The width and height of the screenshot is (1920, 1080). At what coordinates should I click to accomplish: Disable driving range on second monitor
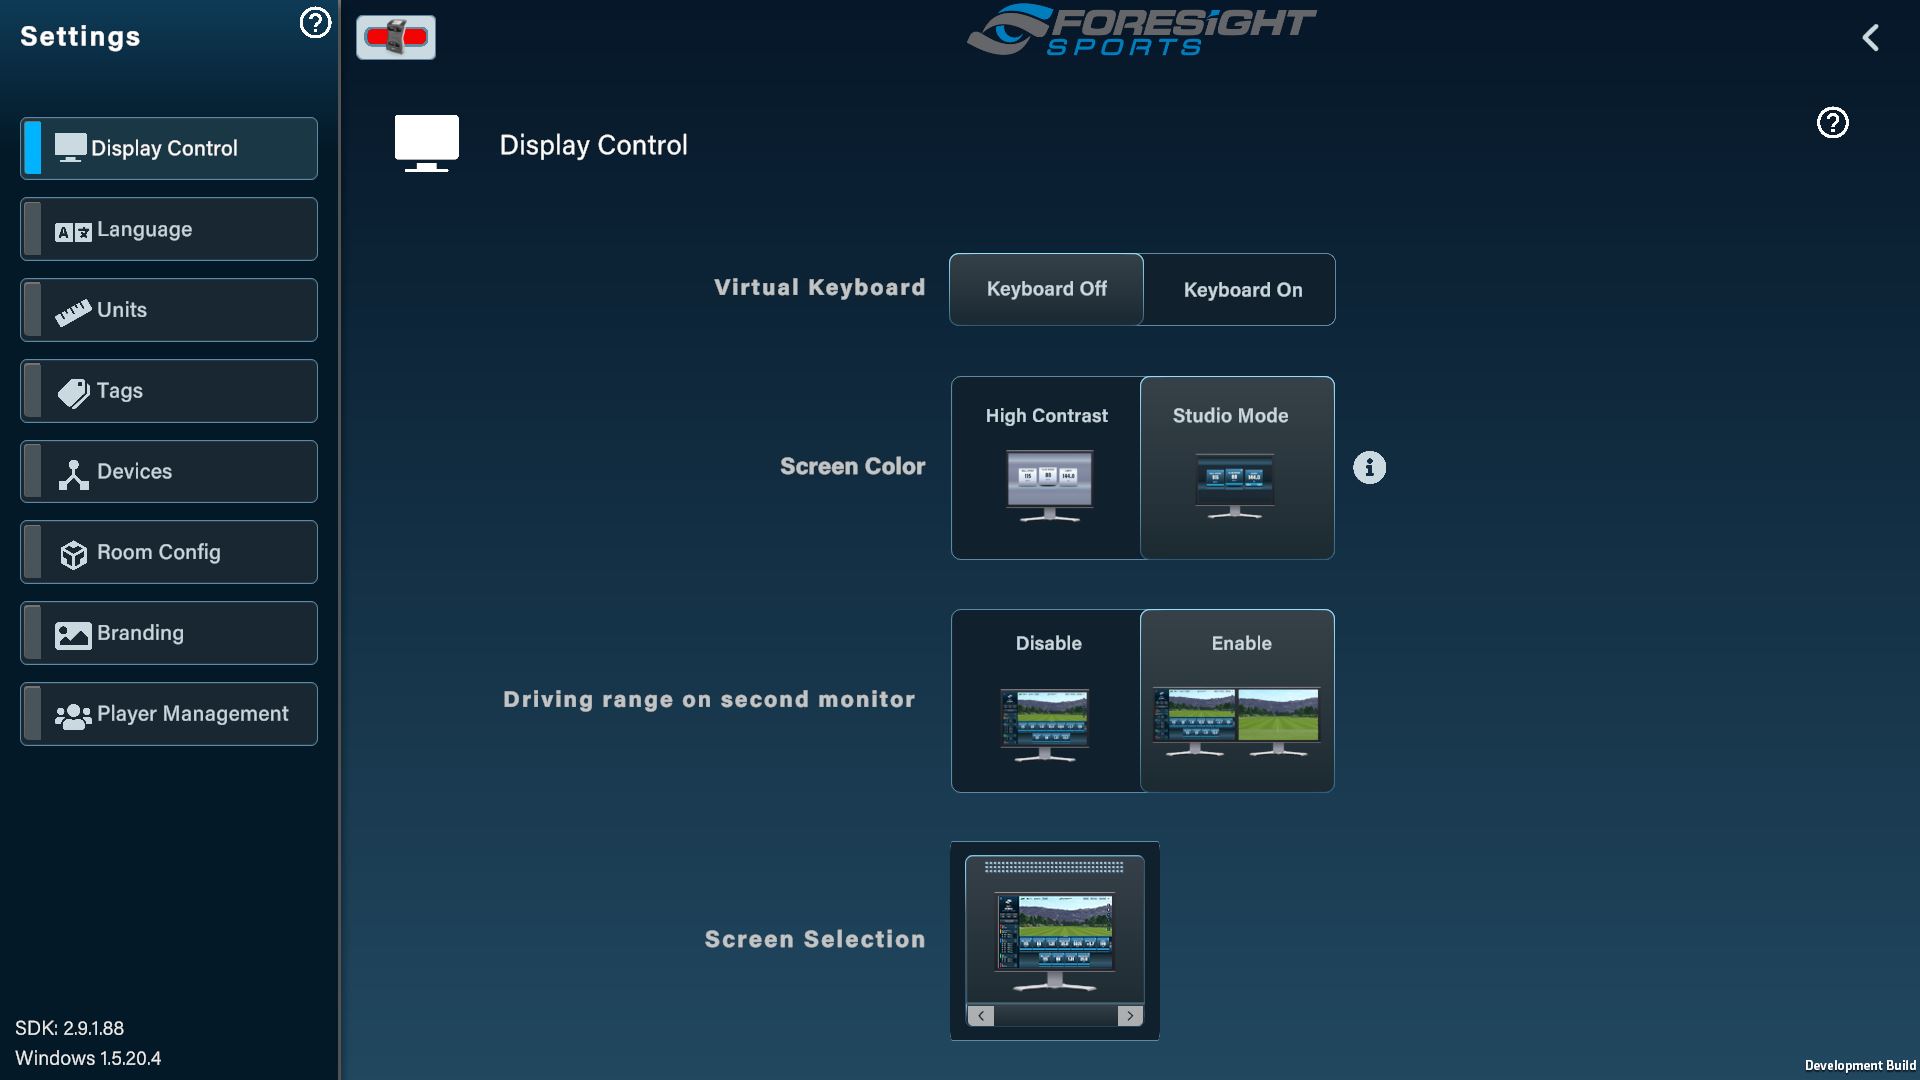[1046, 700]
